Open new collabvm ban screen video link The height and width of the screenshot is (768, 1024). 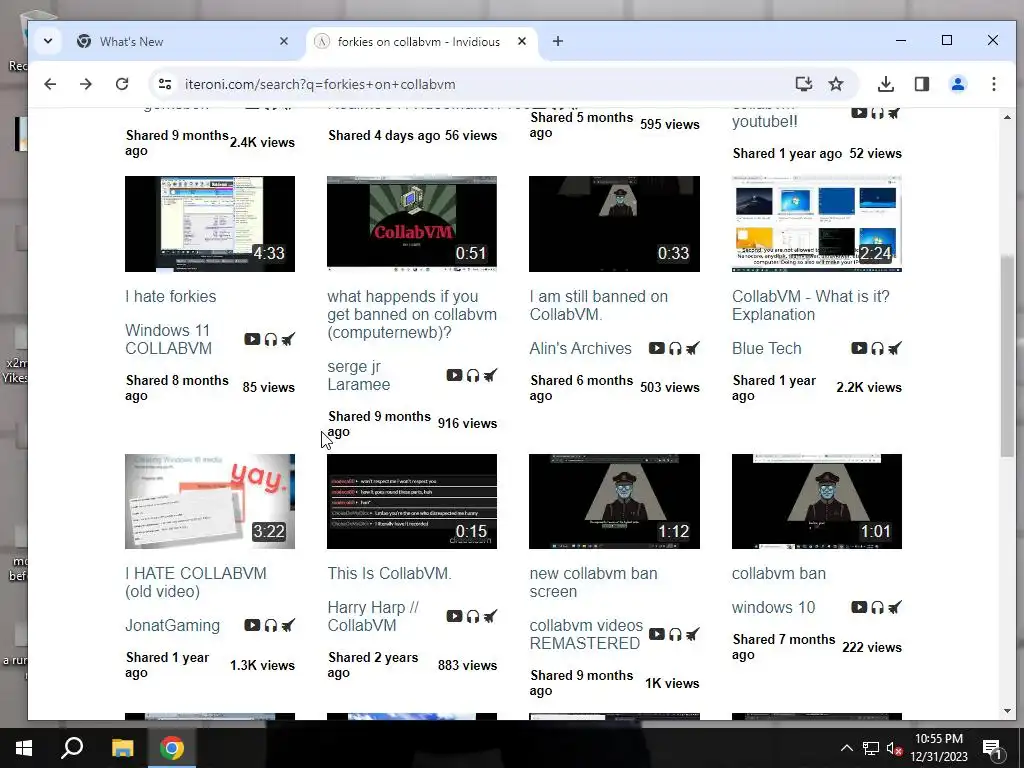pyautogui.click(x=594, y=582)
